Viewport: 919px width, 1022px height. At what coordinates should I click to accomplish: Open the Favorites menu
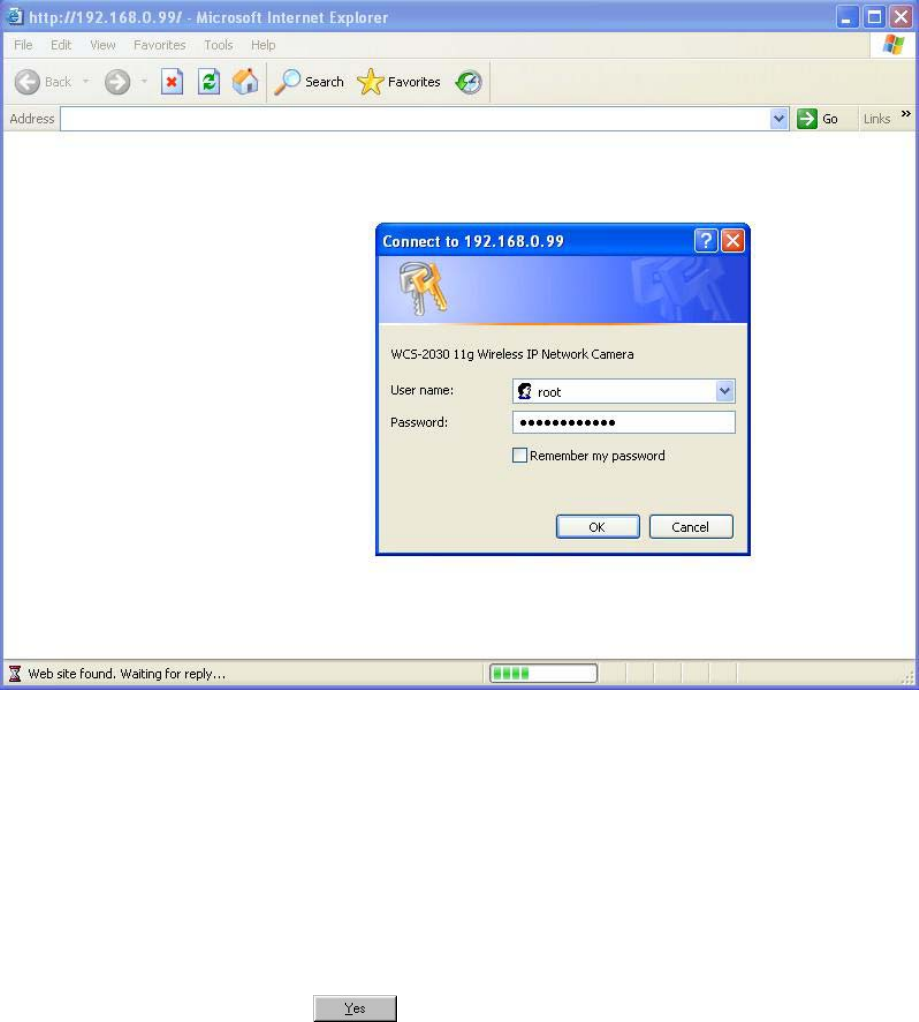[159, 45]
